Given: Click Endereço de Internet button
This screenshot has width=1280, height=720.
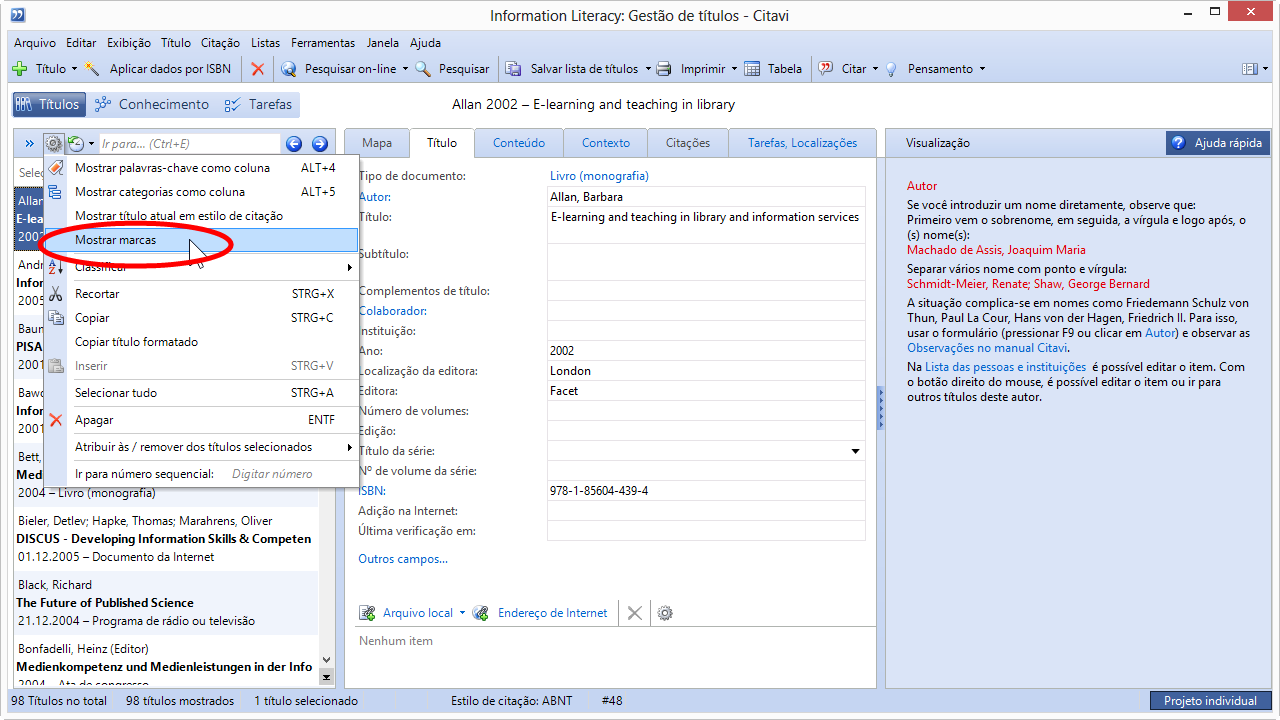Looking at the screenshot, I should click(x=540, y=613).
